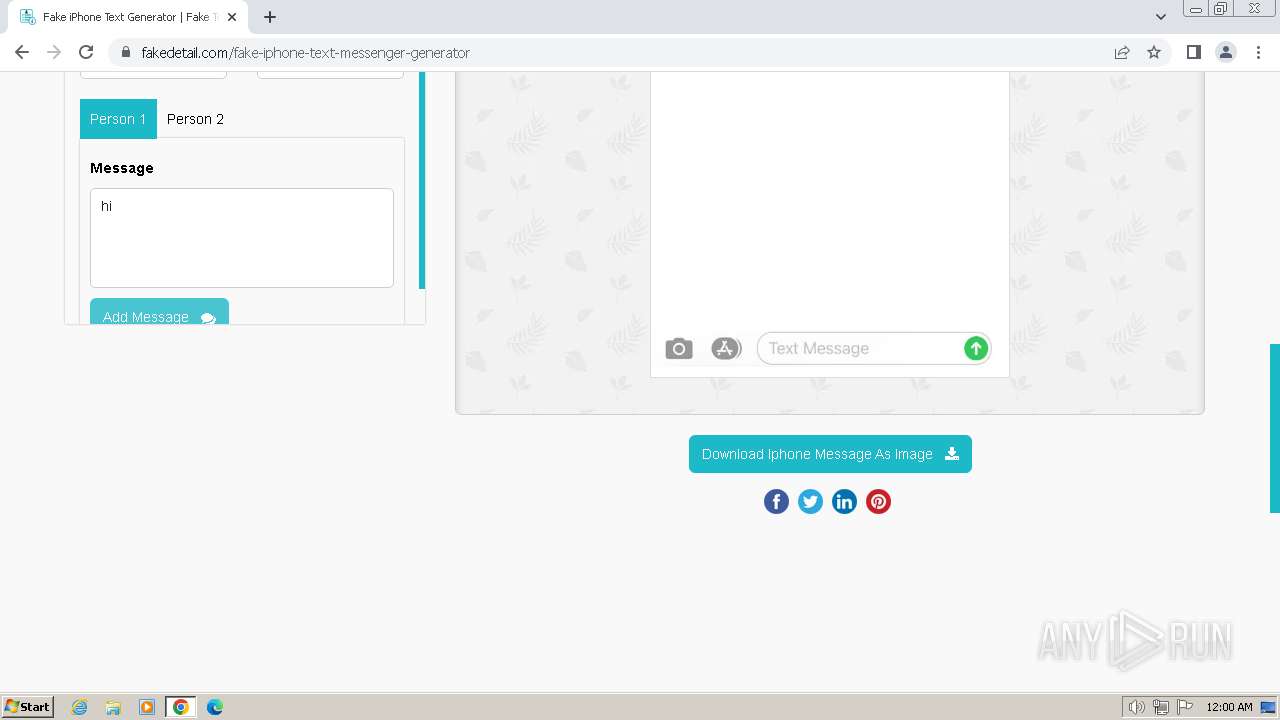Open the Windows Start menu
The height and width of the screenshot is (720, 1280).
pos(28,706)
